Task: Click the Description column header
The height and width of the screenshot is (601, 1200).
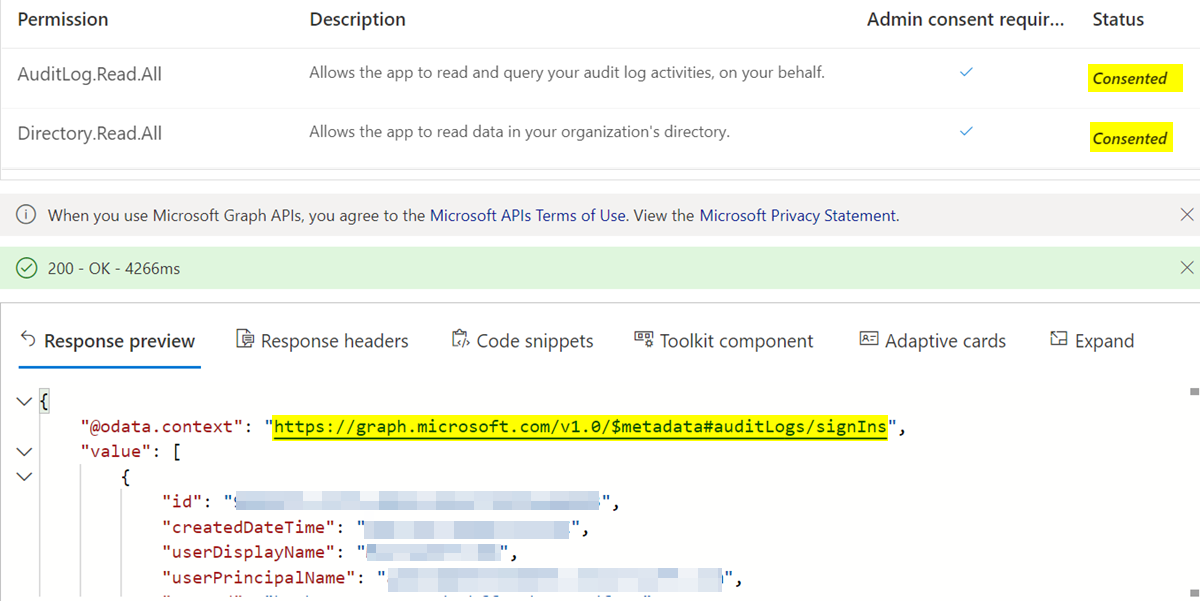Action: pyautogui.click(x=357, y=19)
